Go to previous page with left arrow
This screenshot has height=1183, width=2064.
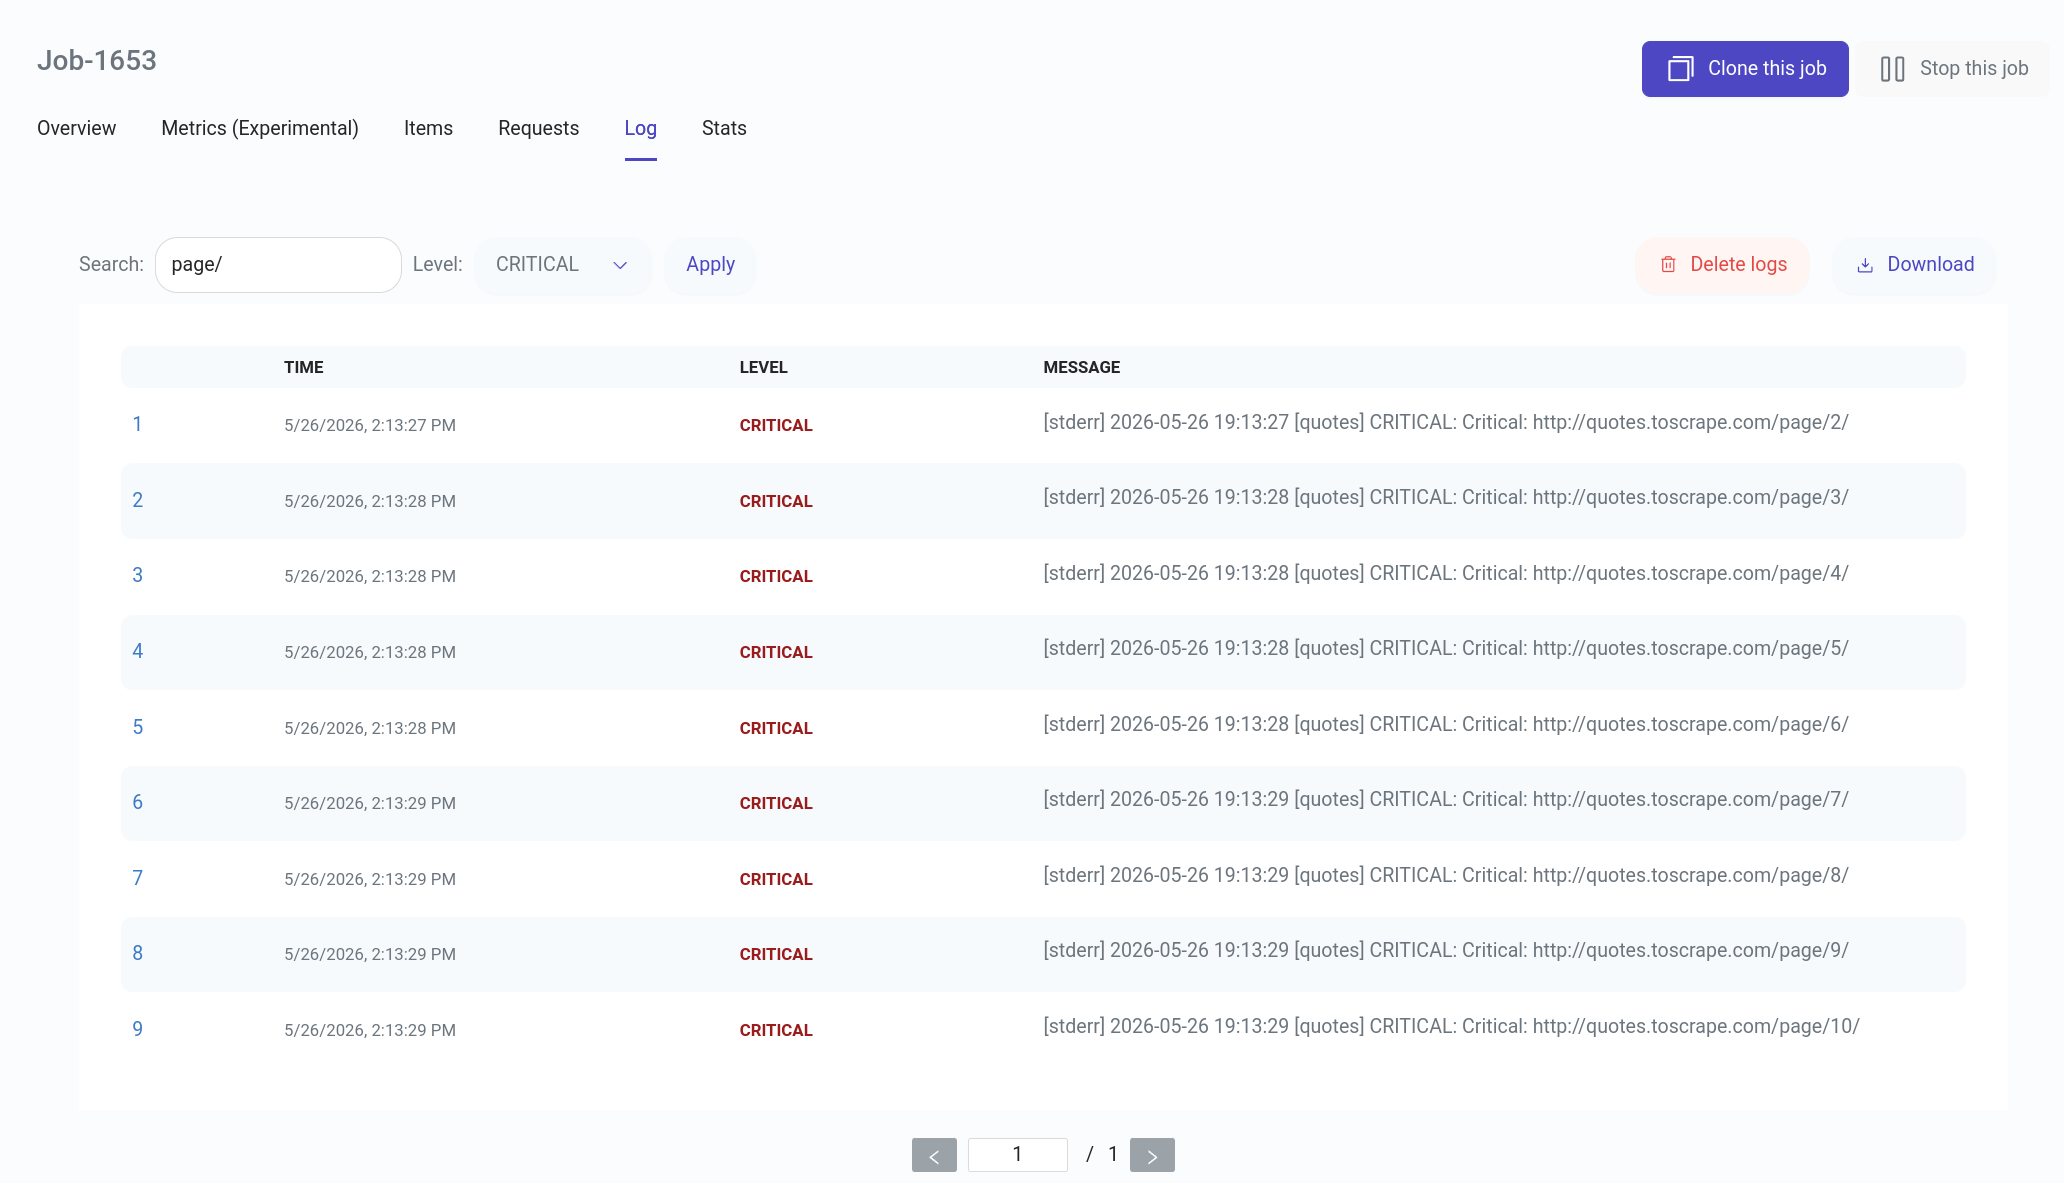(x=934, y=1155)
